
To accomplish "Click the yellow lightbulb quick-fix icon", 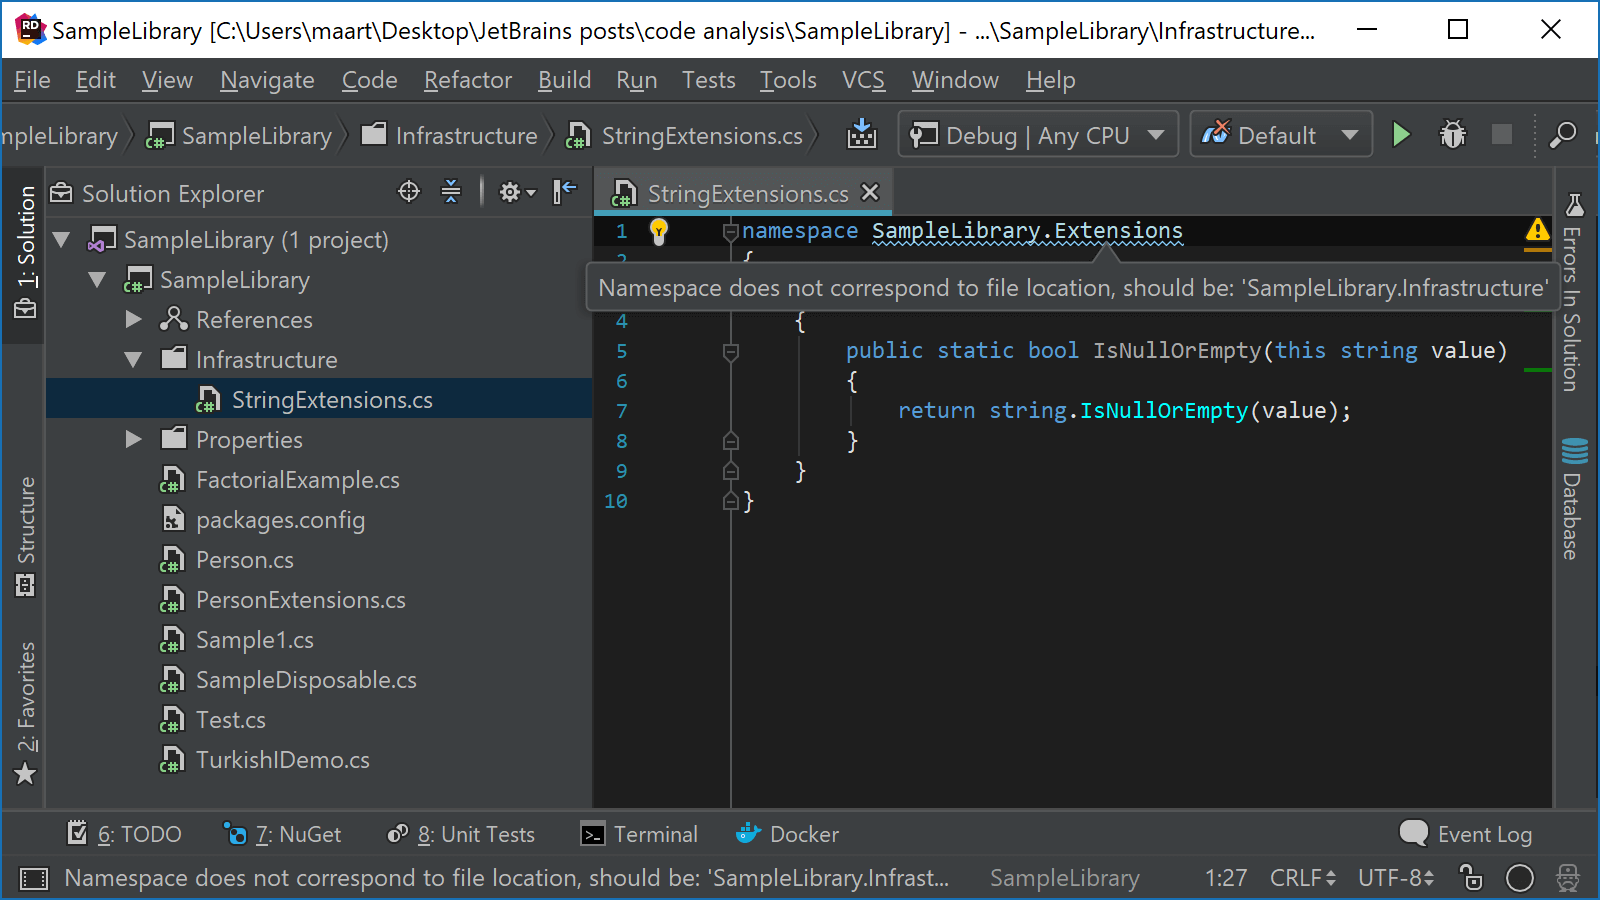I will point(658,232).
